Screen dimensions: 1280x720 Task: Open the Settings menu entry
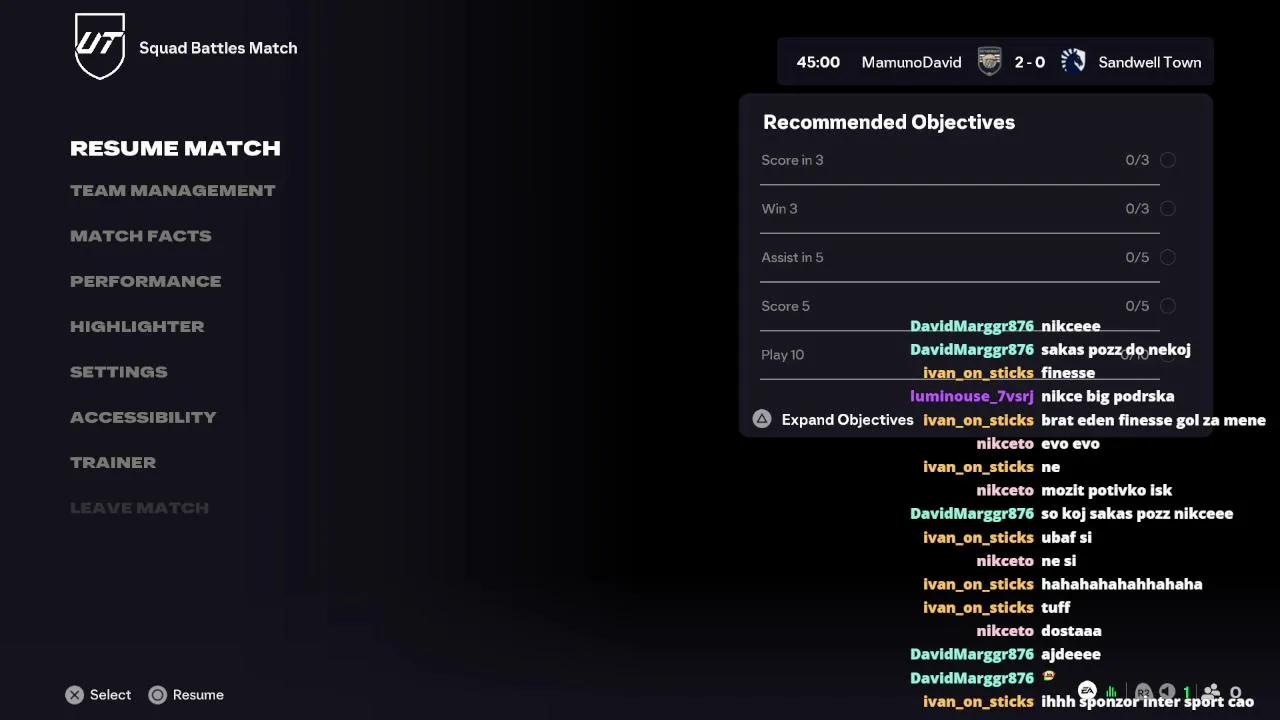(118, 372)
